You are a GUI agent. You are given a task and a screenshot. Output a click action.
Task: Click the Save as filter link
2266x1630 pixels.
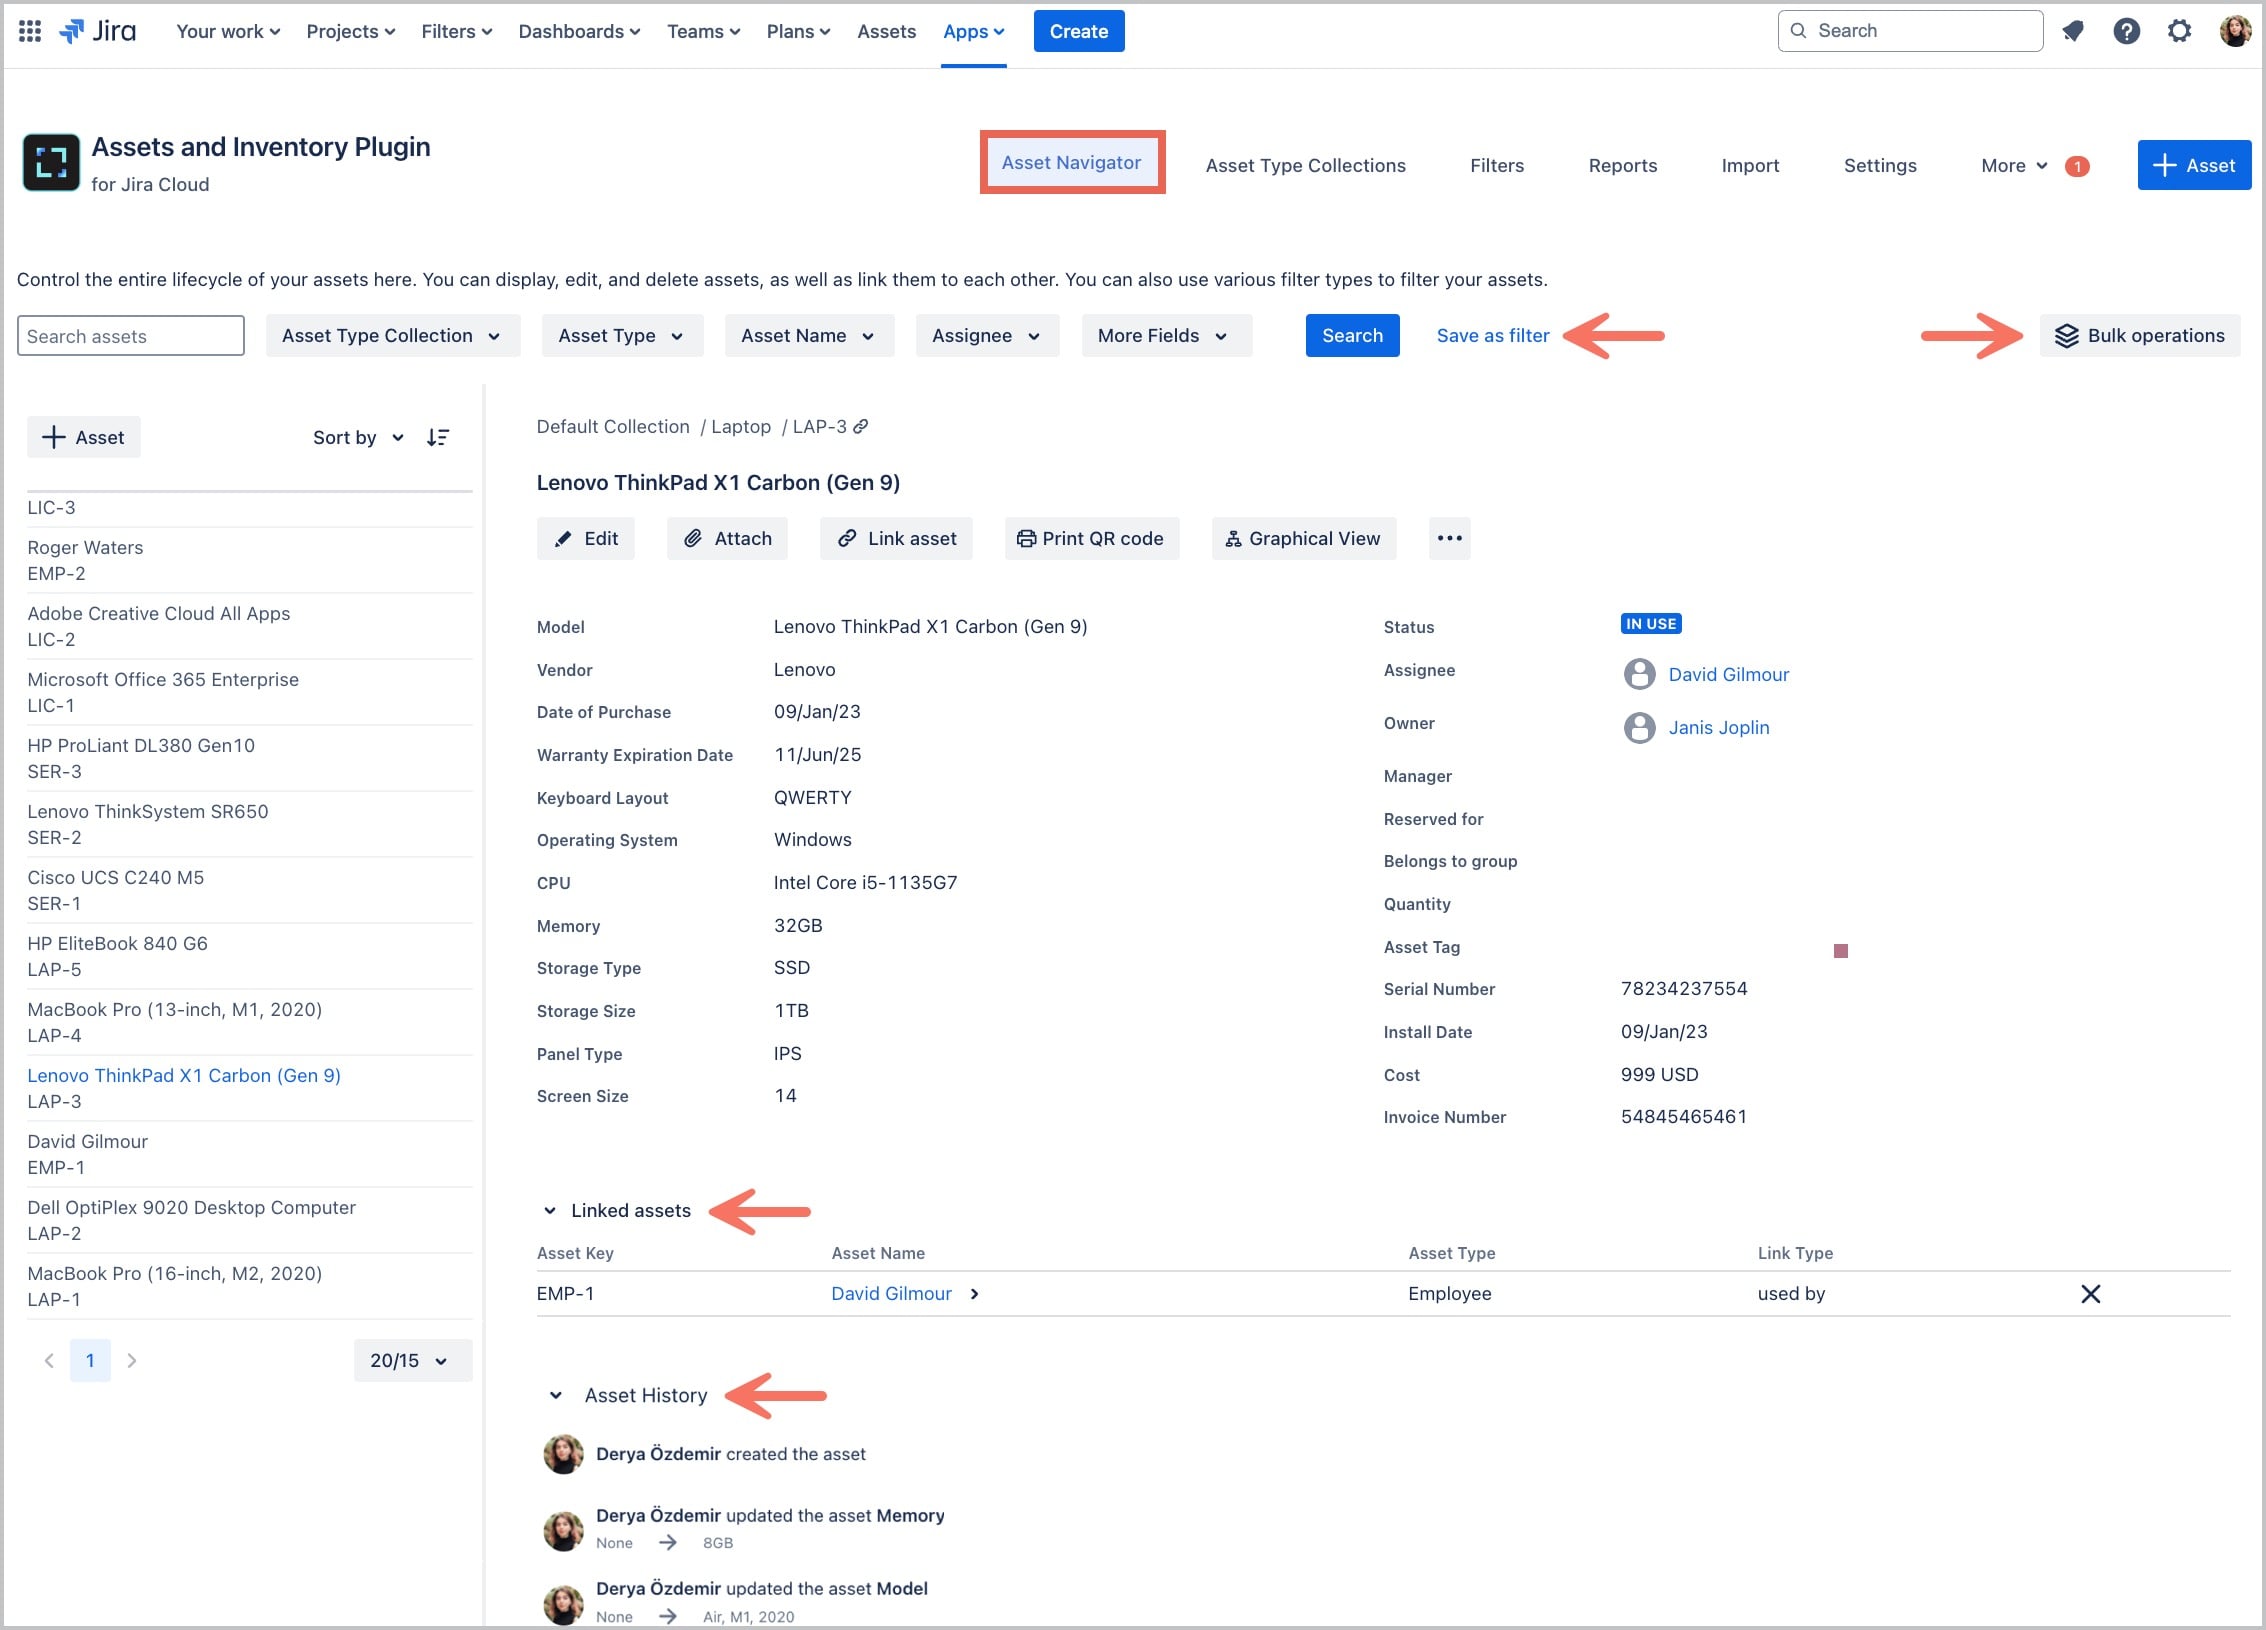[1492, 336]
